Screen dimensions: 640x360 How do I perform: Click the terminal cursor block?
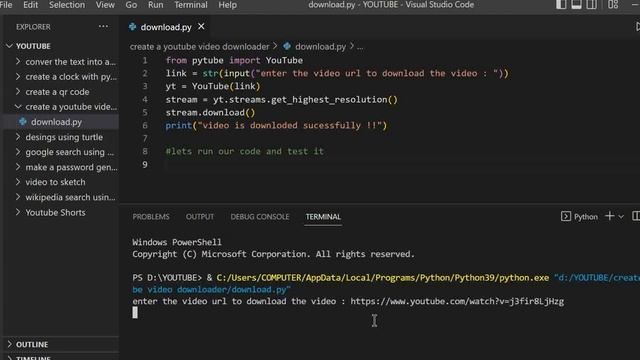pos(135,313)
